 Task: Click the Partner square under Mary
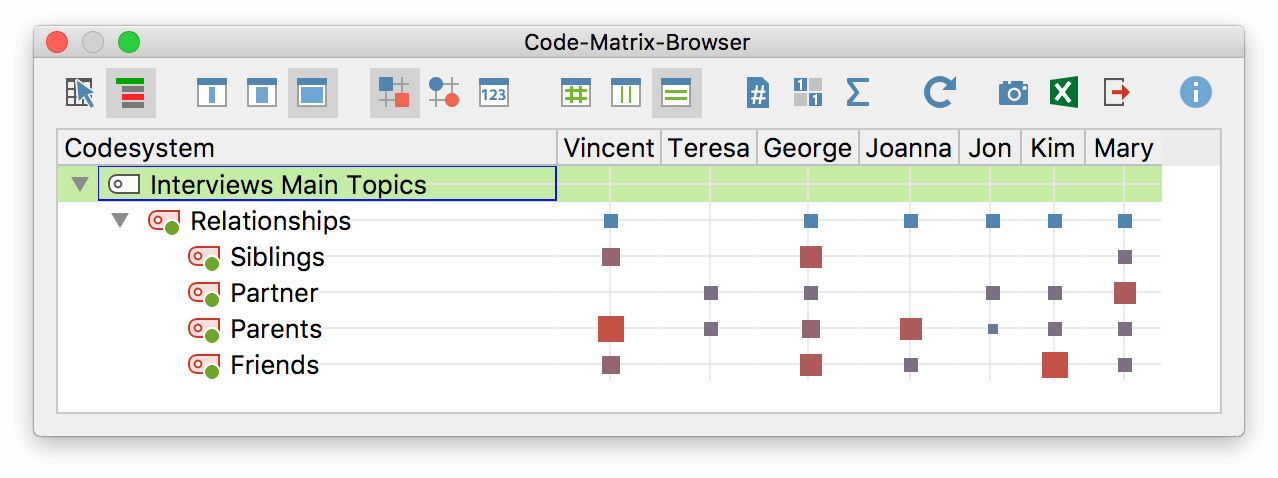click(1125, 293)
